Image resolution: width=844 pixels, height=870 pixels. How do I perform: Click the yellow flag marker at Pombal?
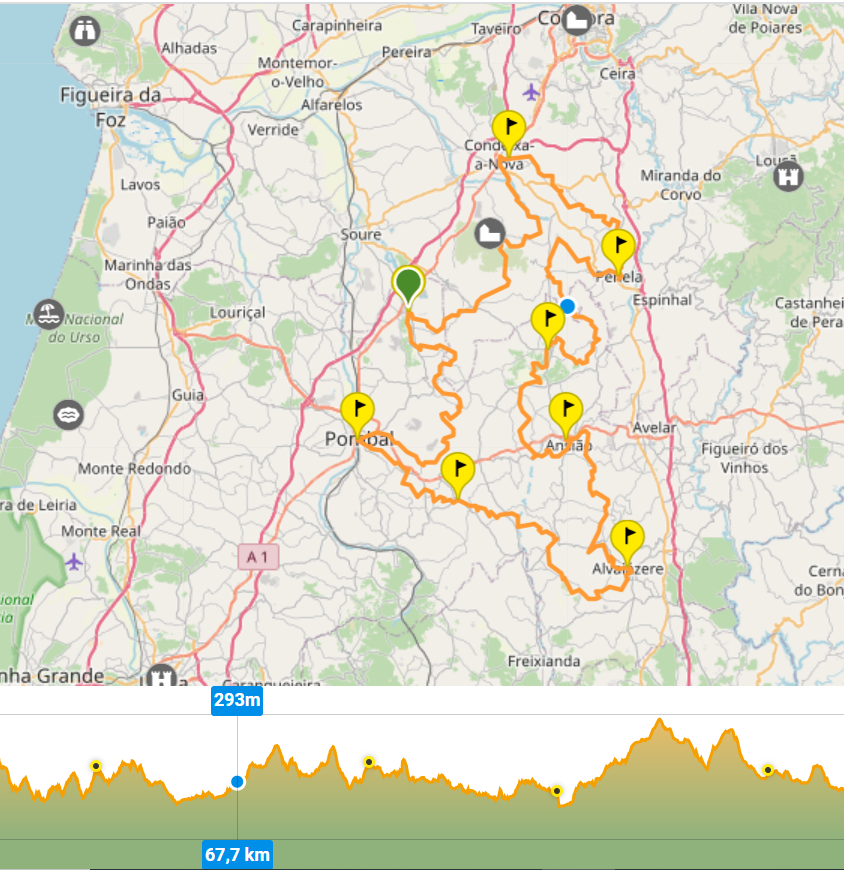click(357, 412)
